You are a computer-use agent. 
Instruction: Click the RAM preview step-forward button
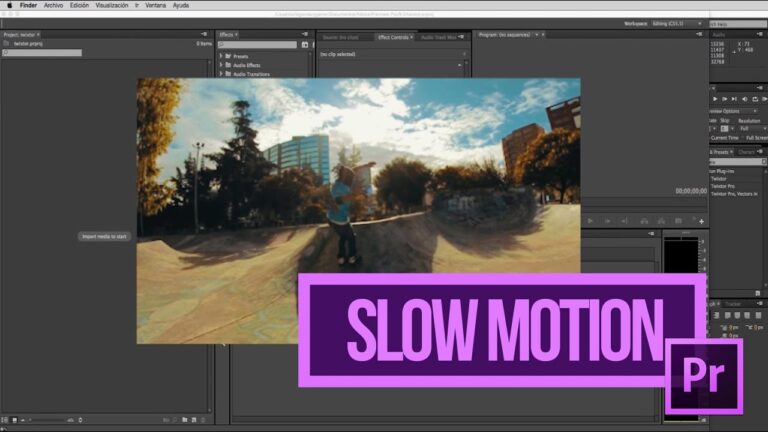pos(724,99)
